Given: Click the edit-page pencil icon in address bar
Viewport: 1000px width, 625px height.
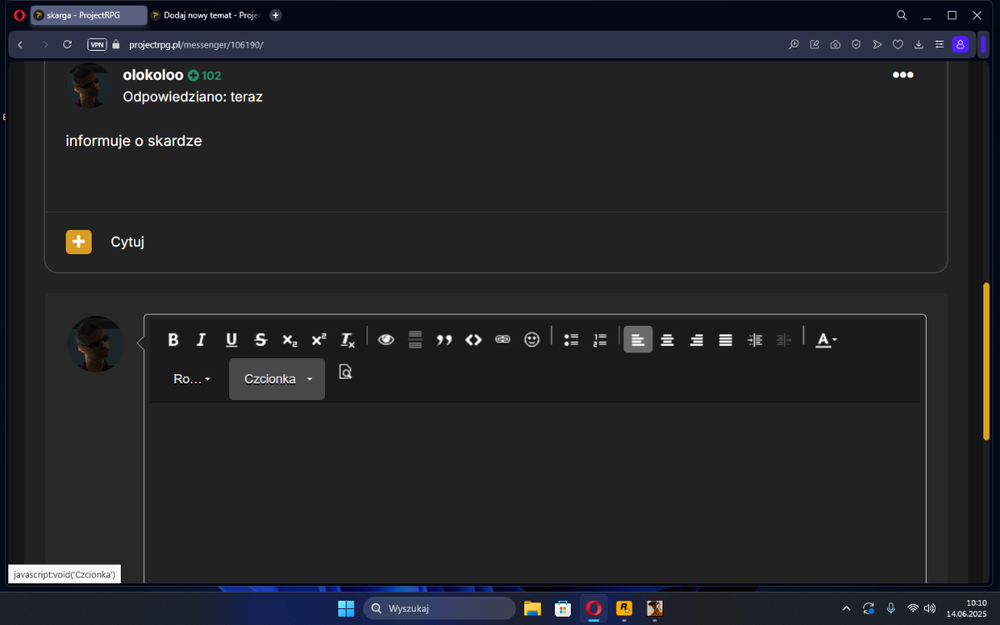Looking at the screenshot, I should click(814, 45).
